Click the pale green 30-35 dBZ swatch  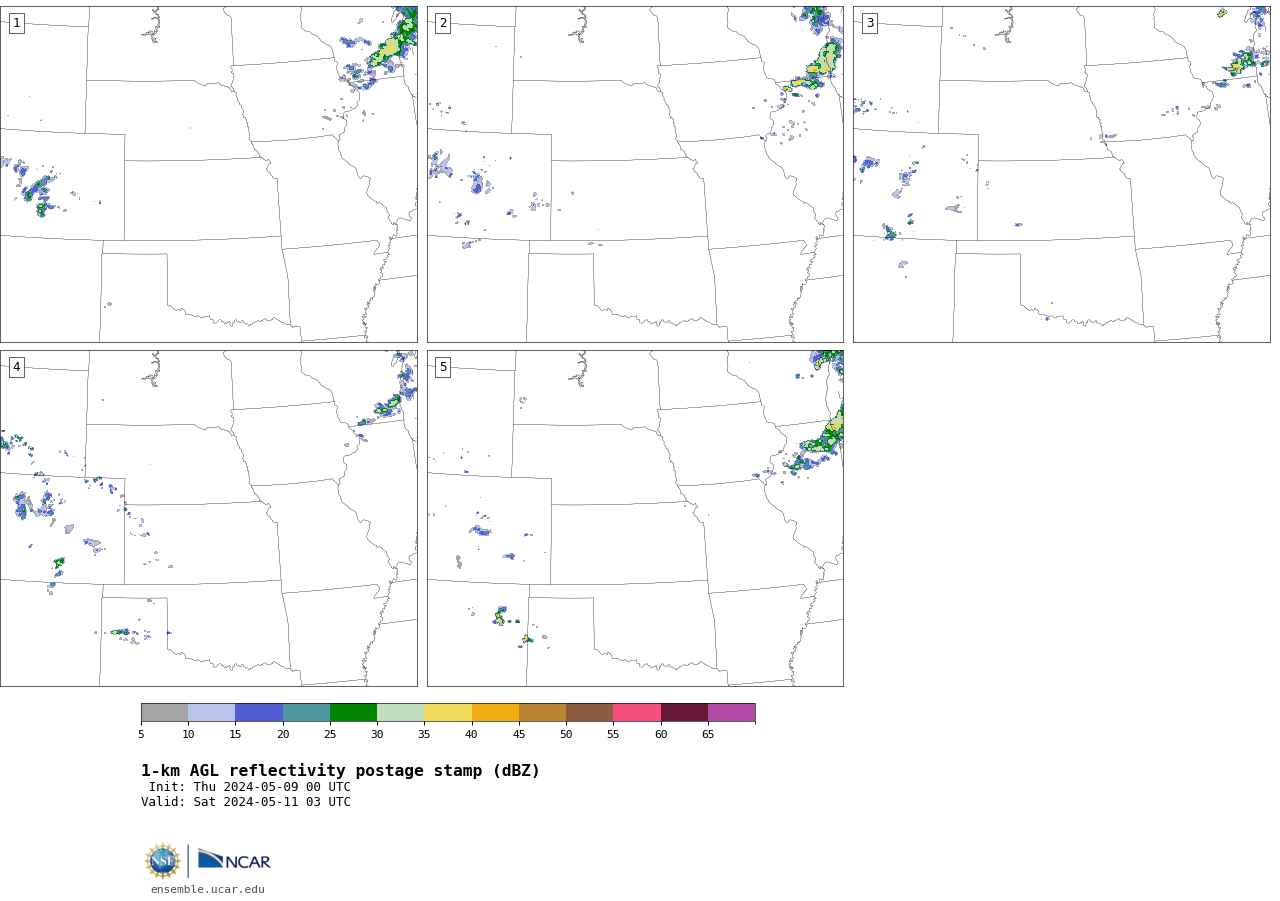400,712
